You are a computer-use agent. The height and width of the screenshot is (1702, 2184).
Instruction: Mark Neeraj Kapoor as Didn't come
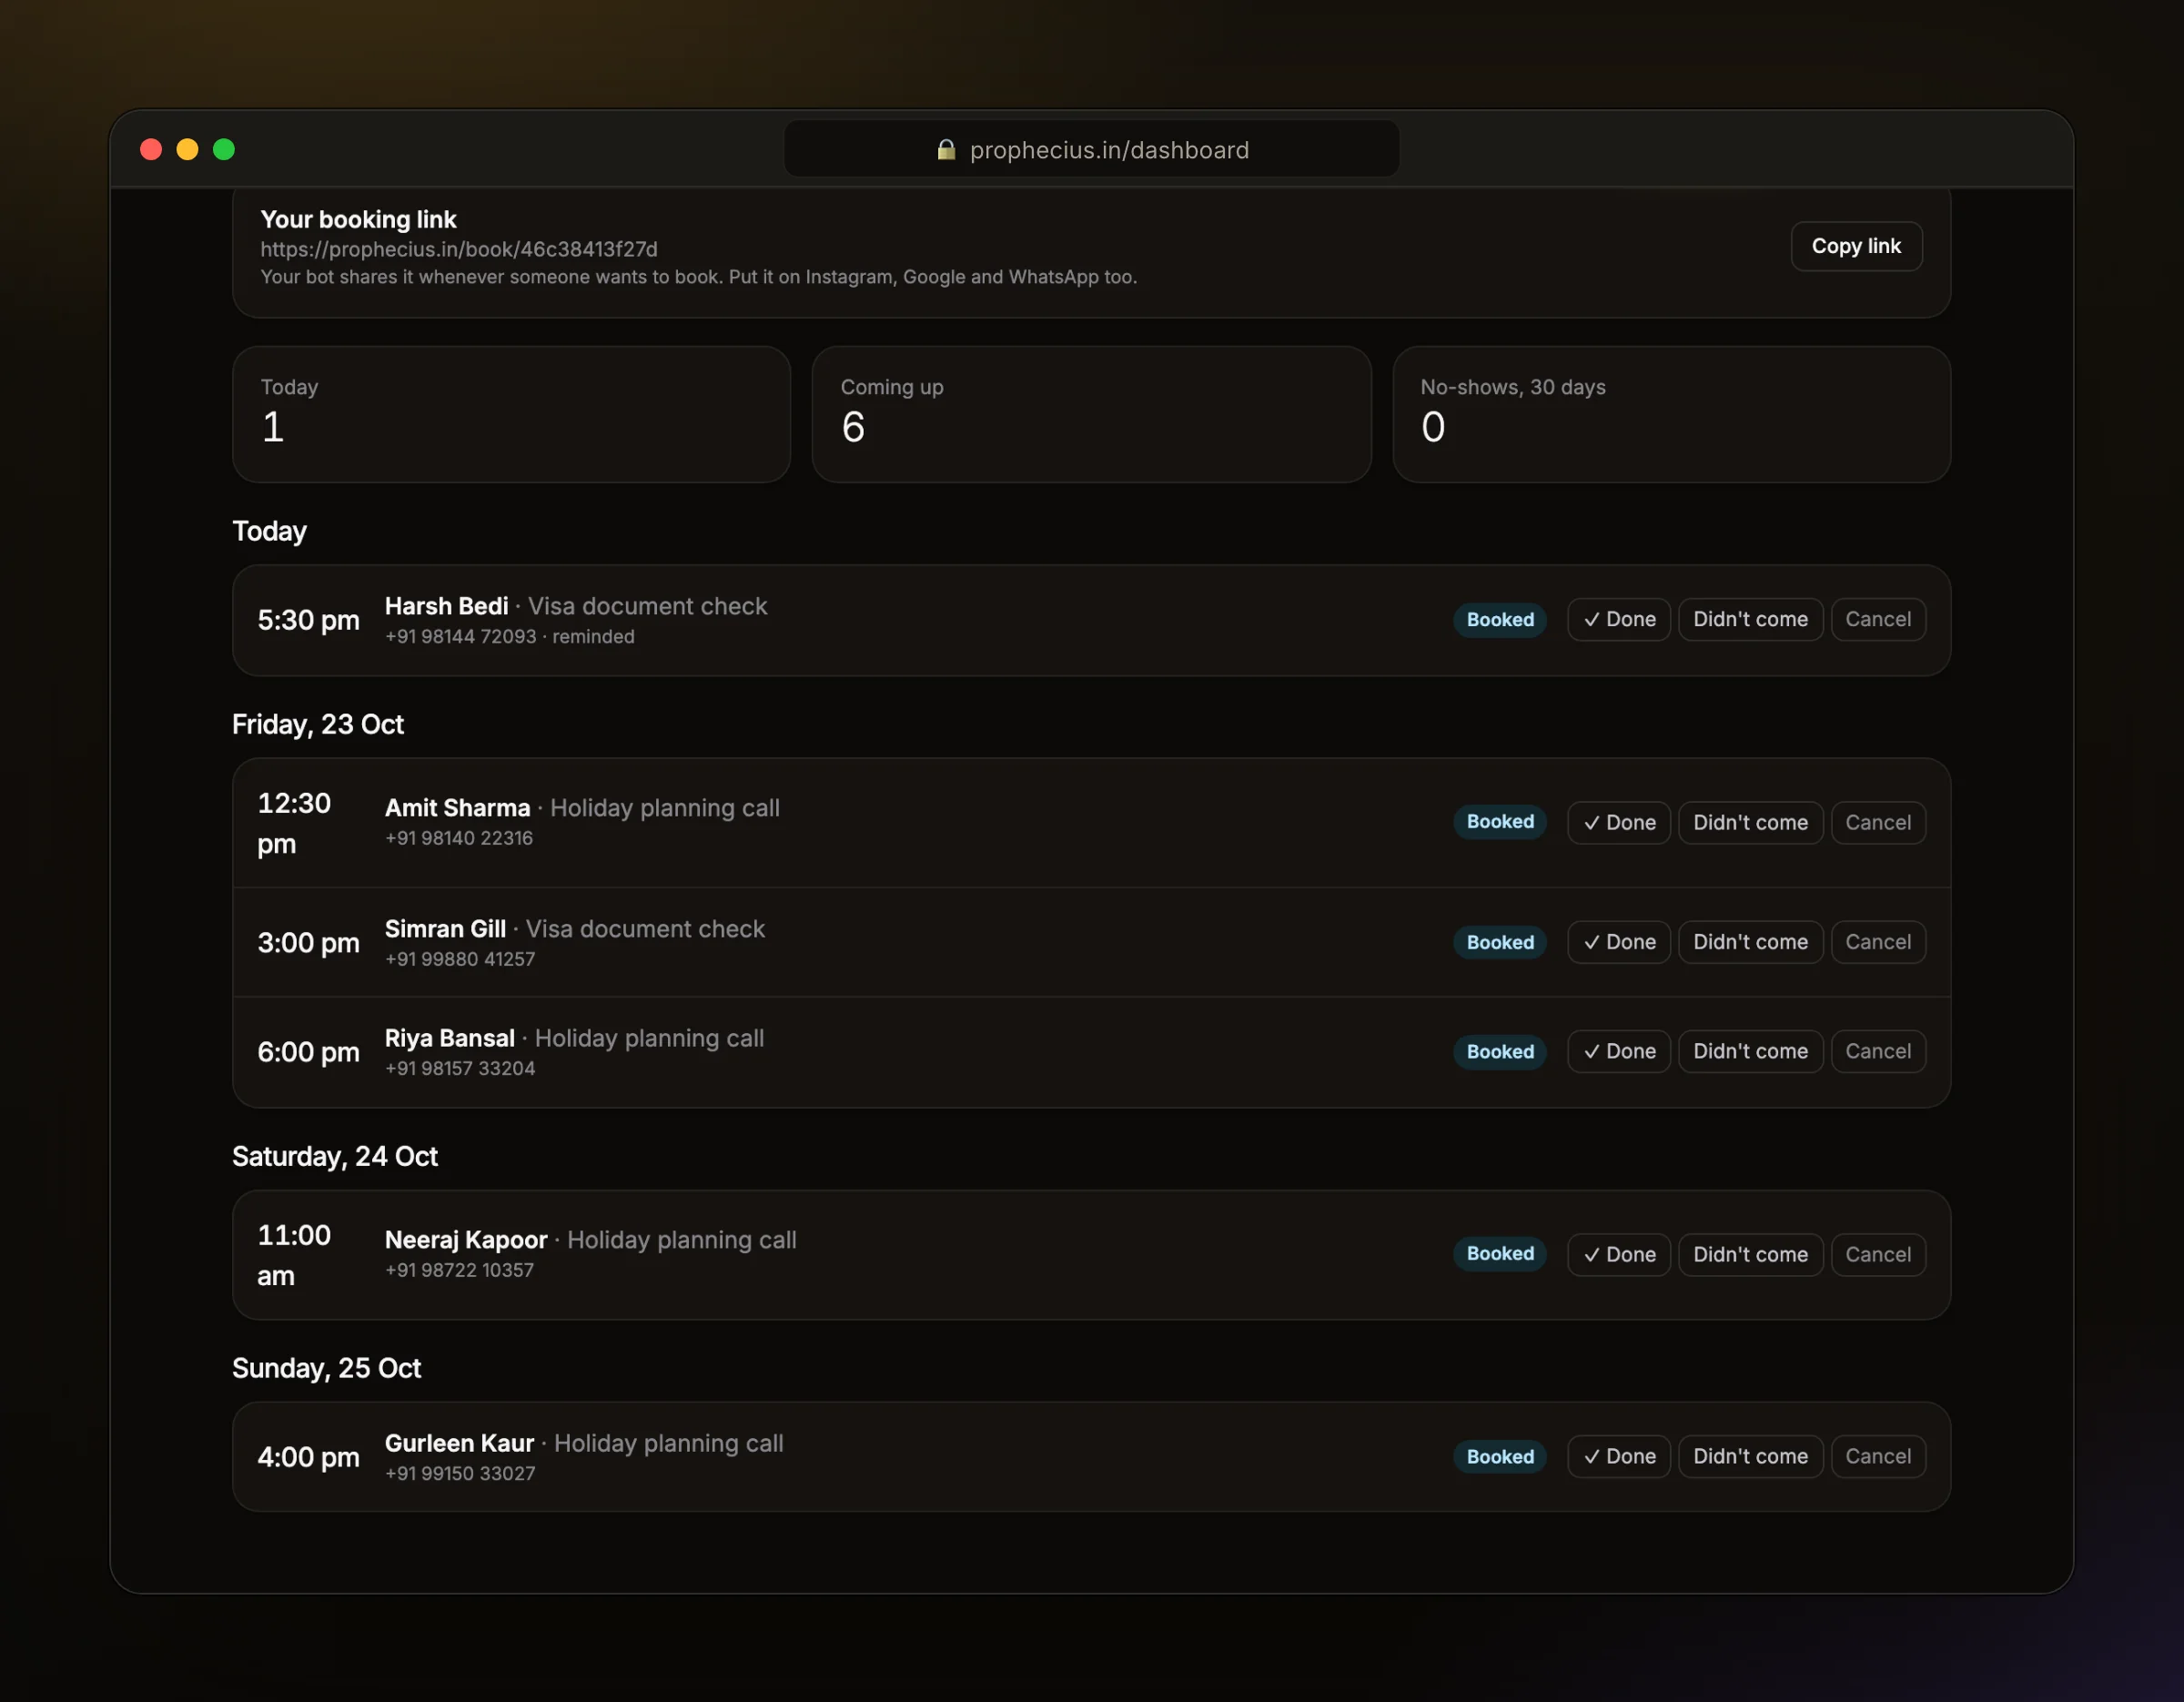tap(1749, 1254)
